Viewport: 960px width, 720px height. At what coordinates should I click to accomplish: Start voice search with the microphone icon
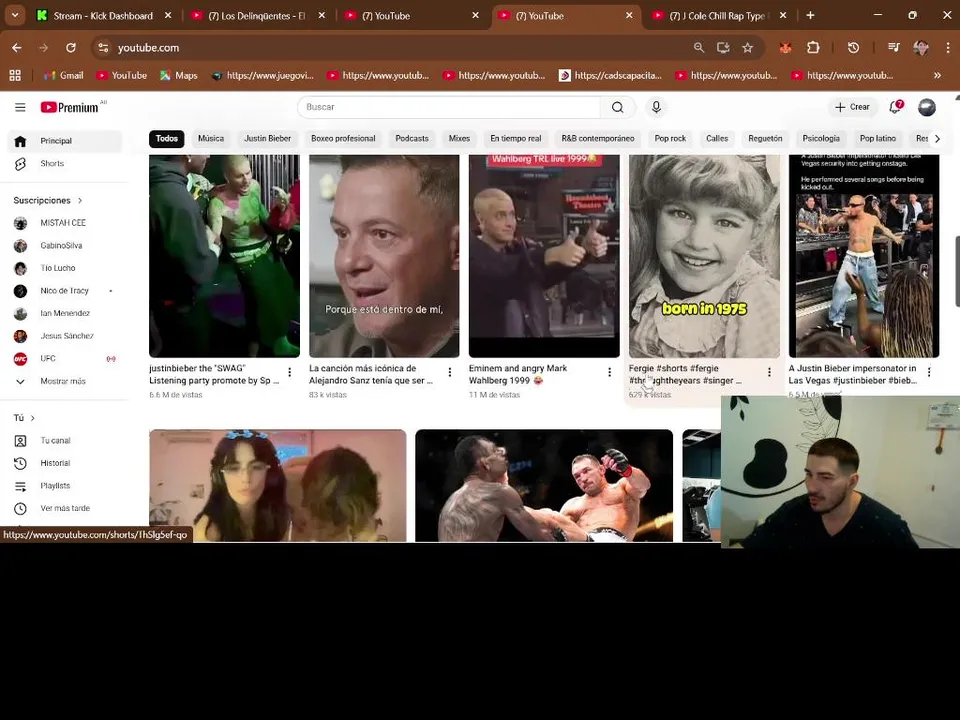pos(656,107)
